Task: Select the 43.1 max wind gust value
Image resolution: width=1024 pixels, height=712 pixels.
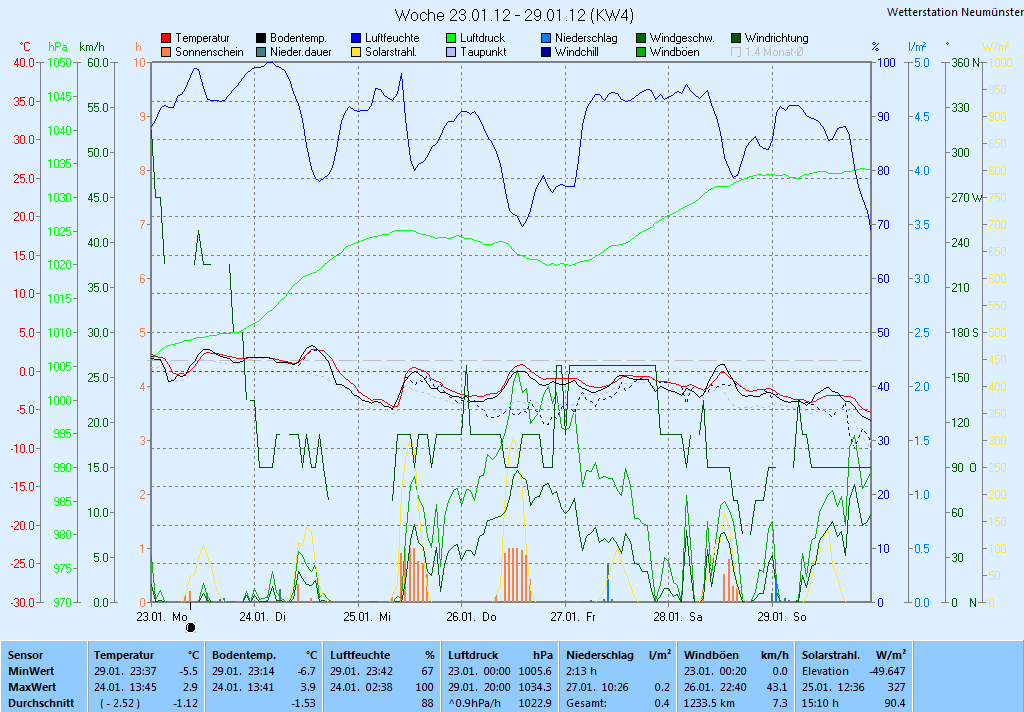Action: pos(776,687)
